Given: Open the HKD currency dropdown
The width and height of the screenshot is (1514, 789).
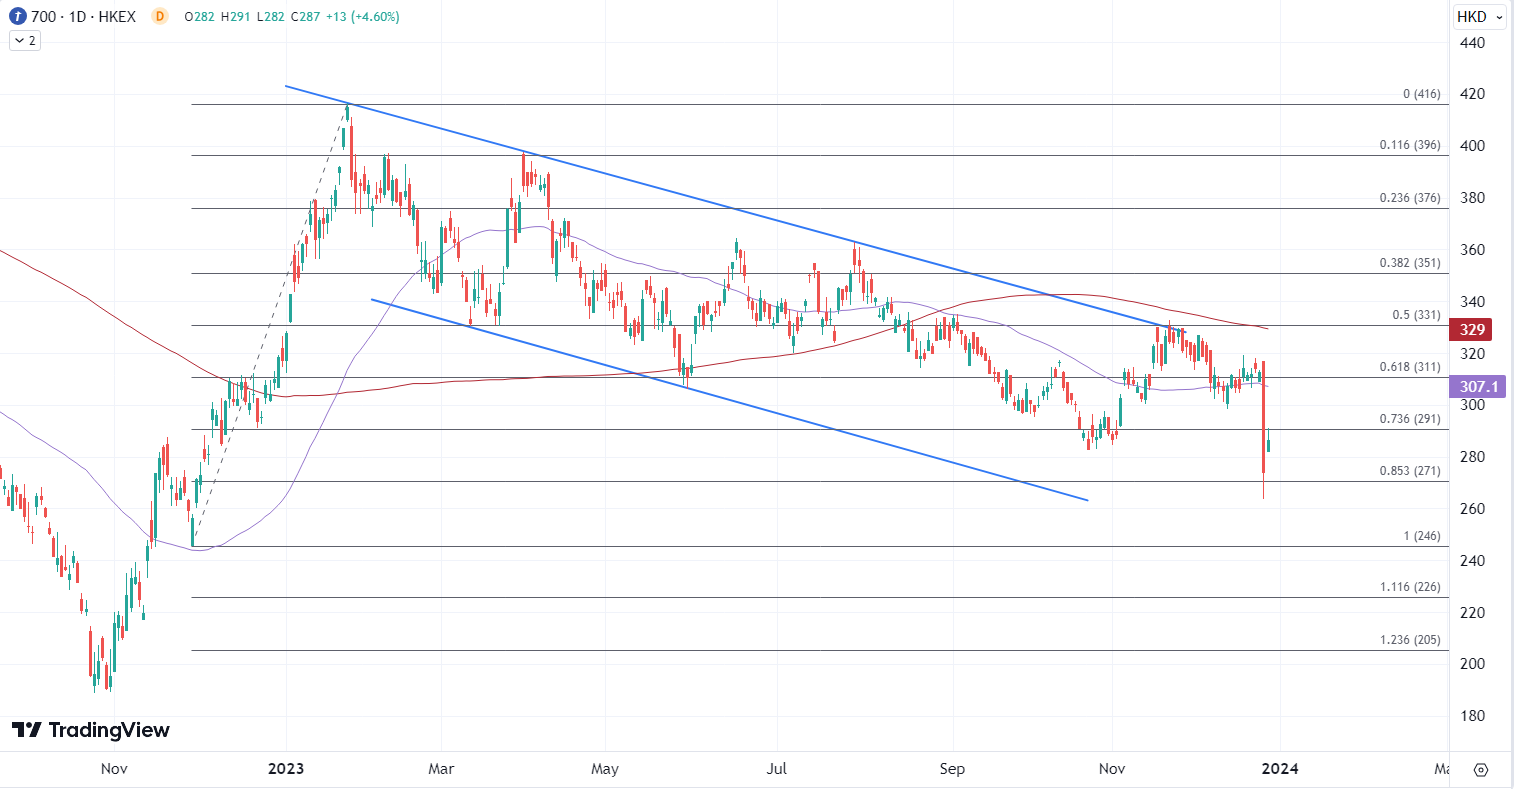Looking at the screenshot, I should (1481, 16).
